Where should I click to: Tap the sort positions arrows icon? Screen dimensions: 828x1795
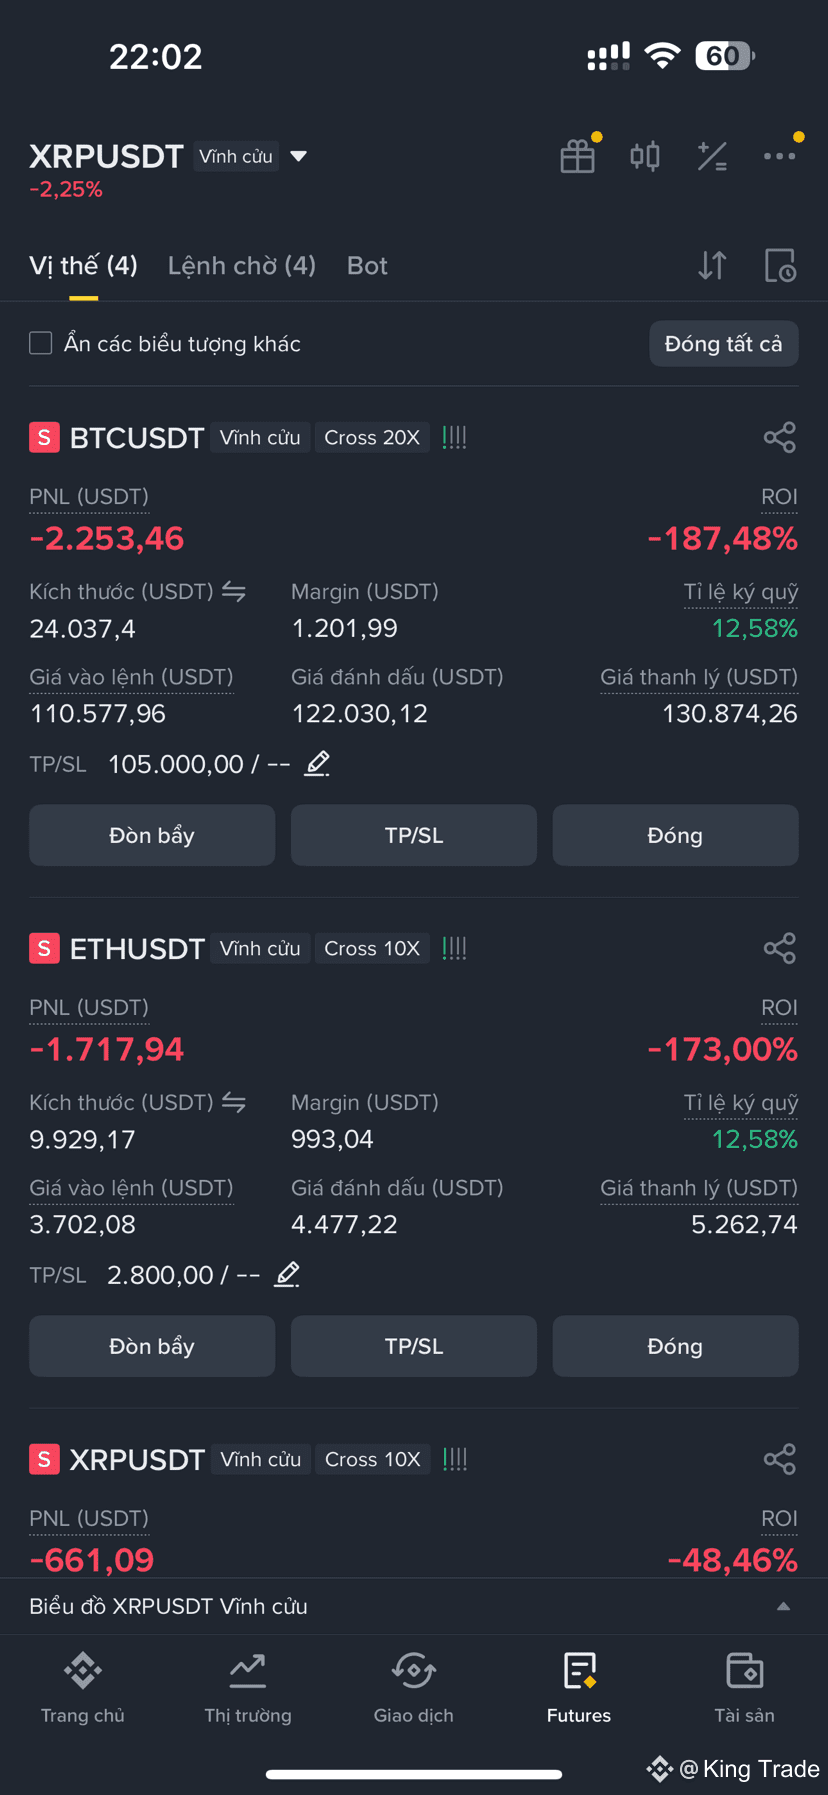(x=712, y=265)
